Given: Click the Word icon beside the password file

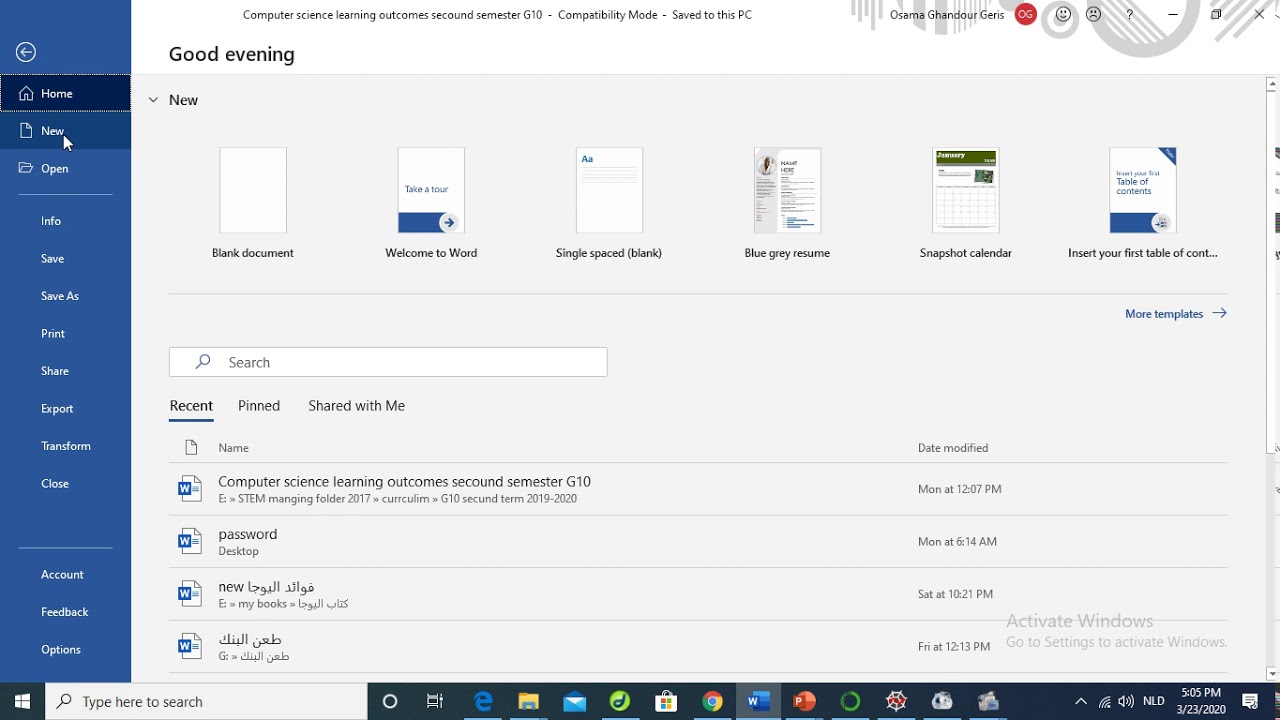Looking at the screenshot, I should 190,541.
